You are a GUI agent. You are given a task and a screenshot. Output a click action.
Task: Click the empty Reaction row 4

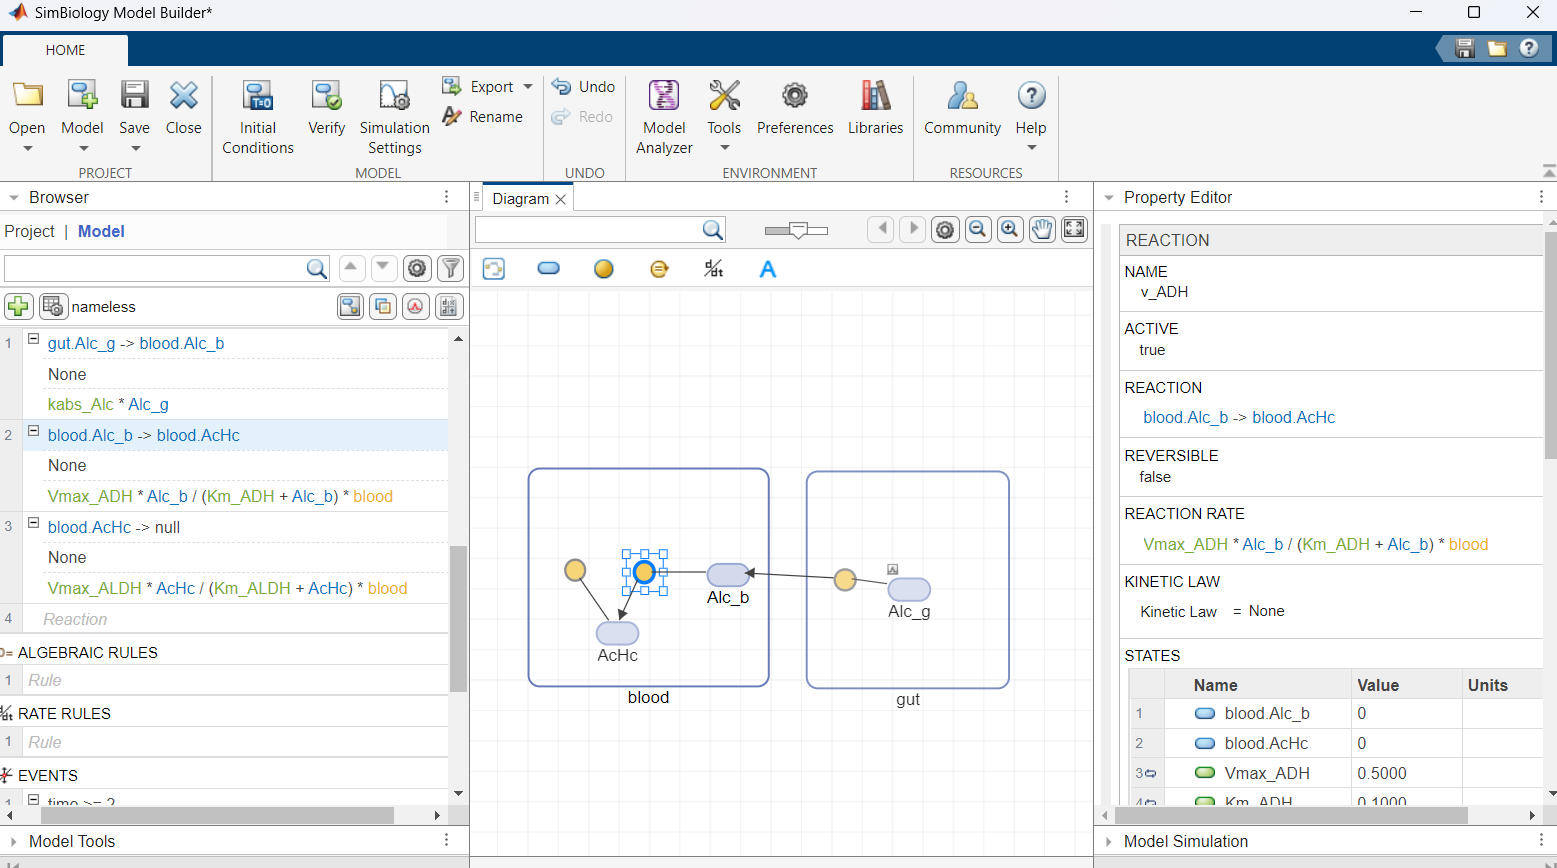[x=236, y=619]
